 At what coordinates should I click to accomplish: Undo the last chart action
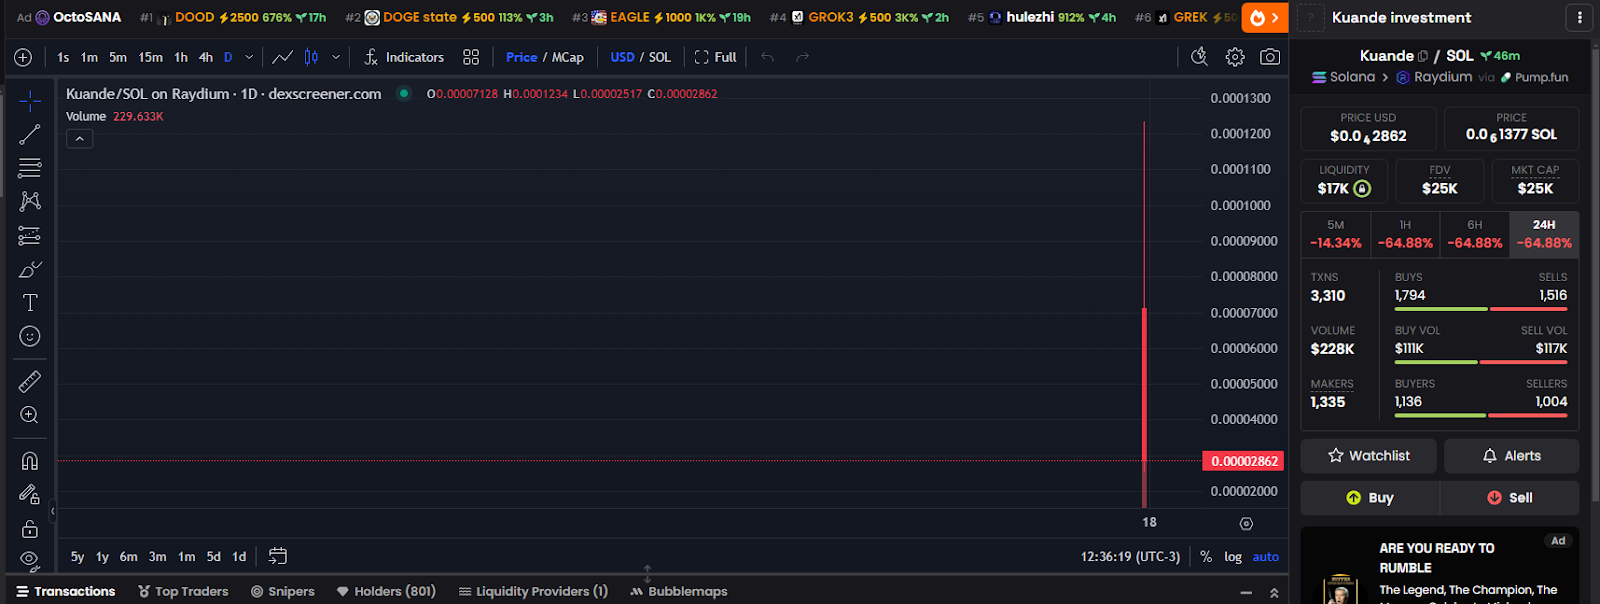pos(767,57)
